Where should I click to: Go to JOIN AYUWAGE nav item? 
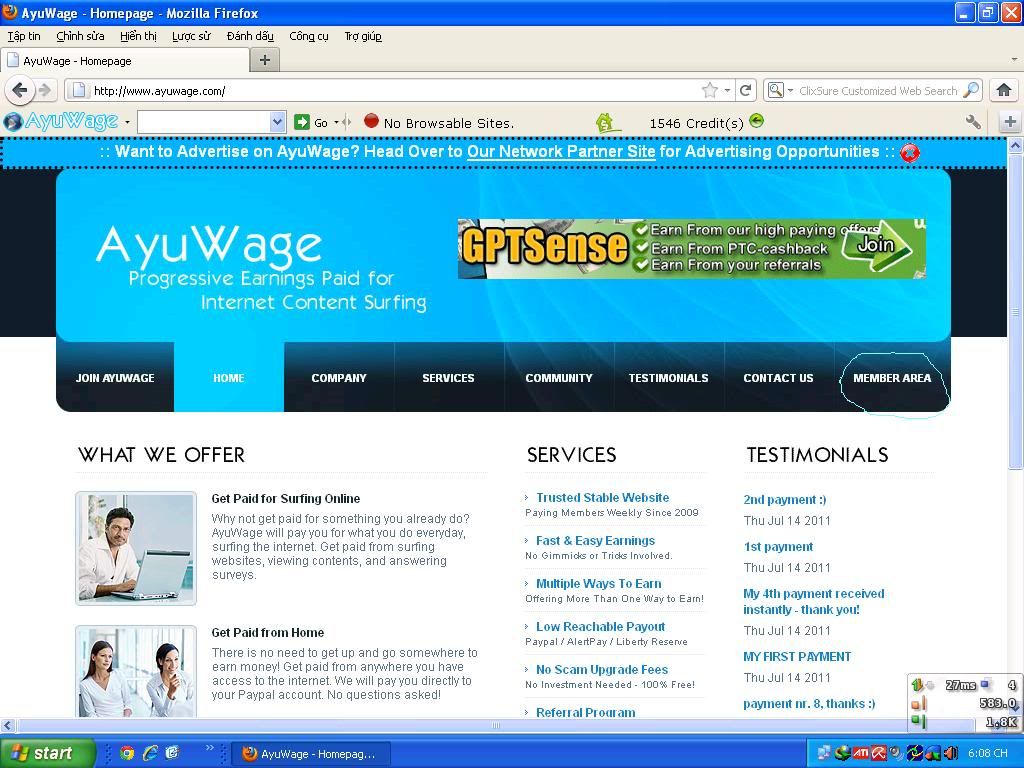[x=115, y=377]
